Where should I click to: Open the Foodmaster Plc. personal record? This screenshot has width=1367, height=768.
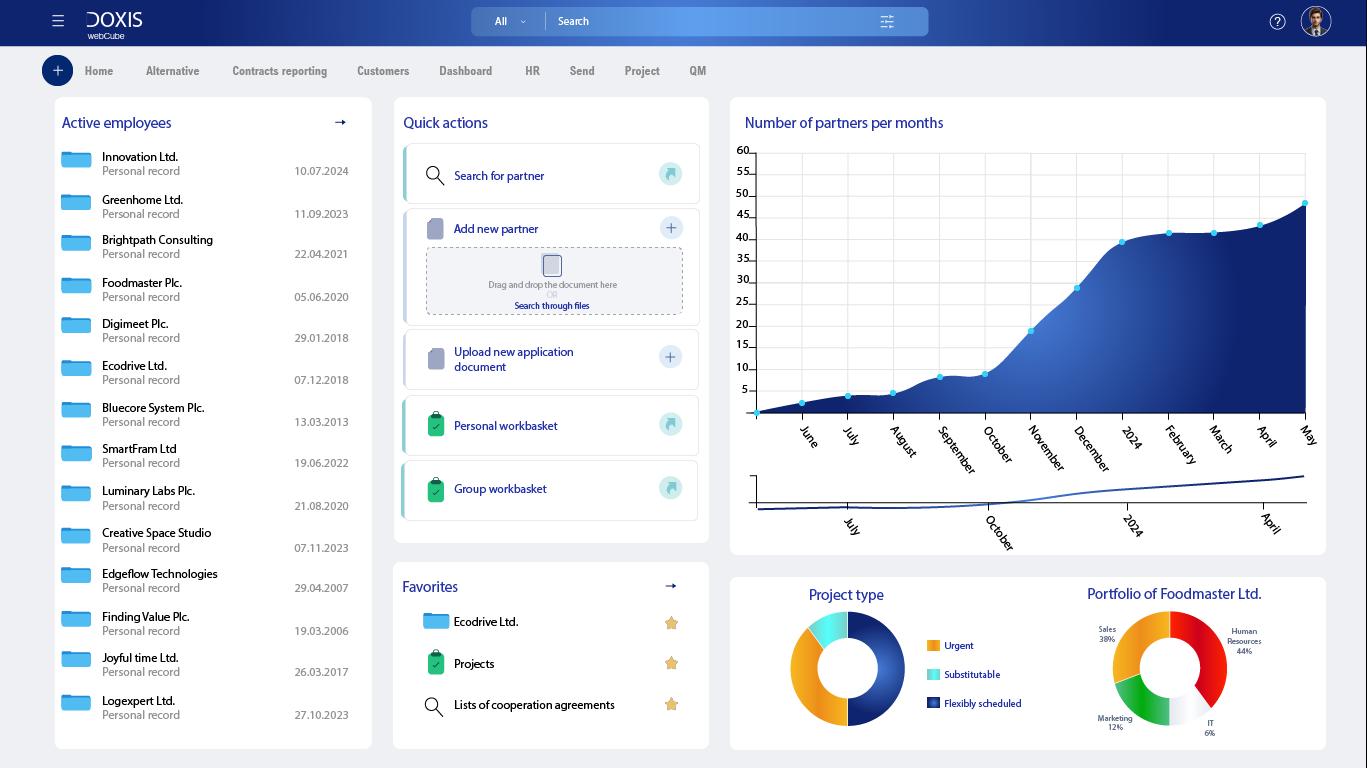142,283
